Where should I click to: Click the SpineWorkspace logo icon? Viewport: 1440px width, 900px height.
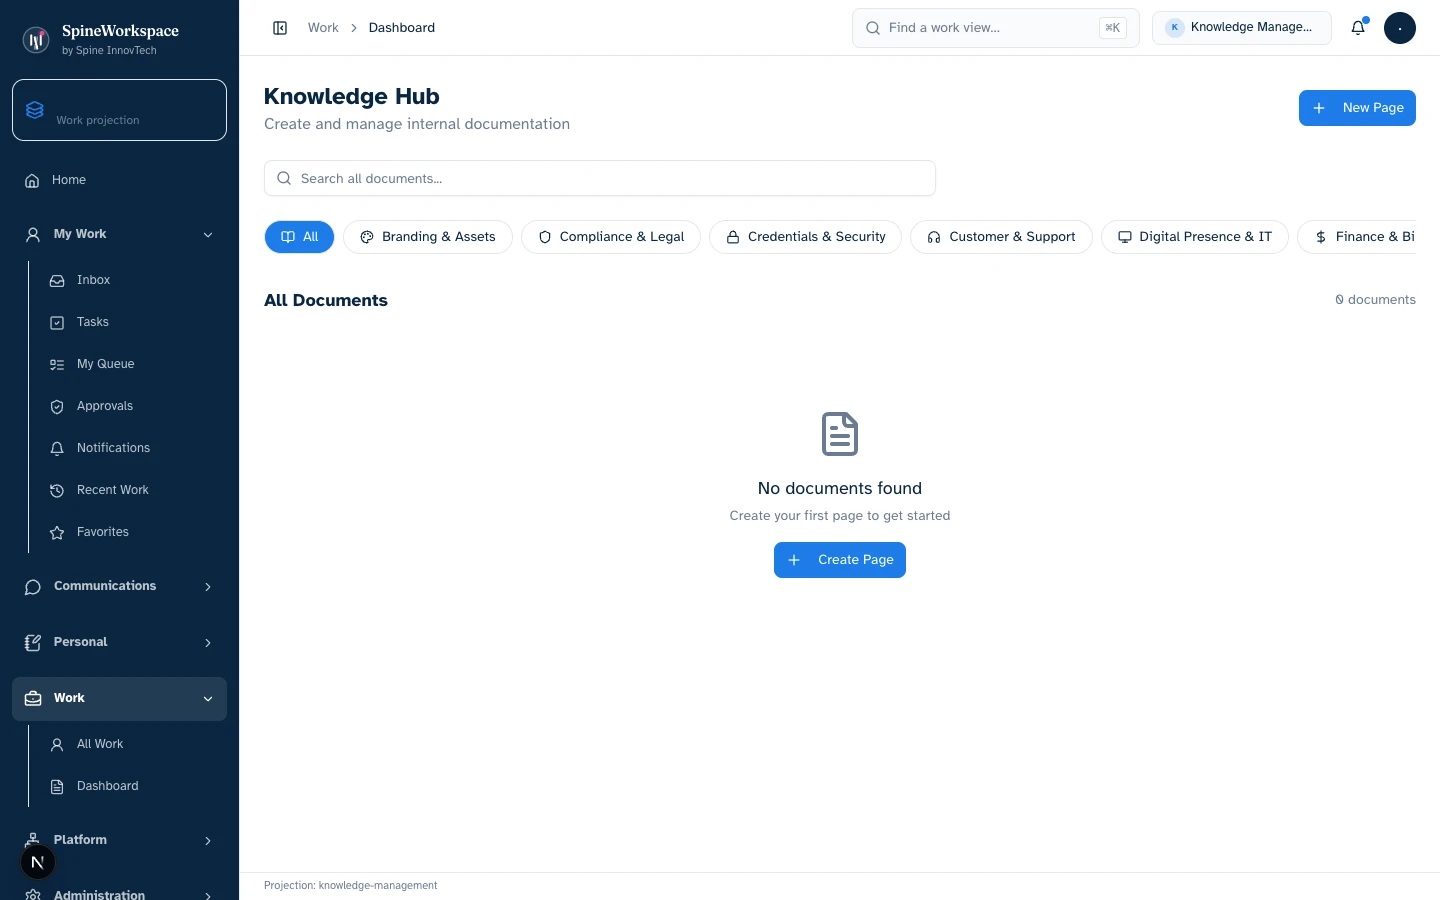coord(36,40)
